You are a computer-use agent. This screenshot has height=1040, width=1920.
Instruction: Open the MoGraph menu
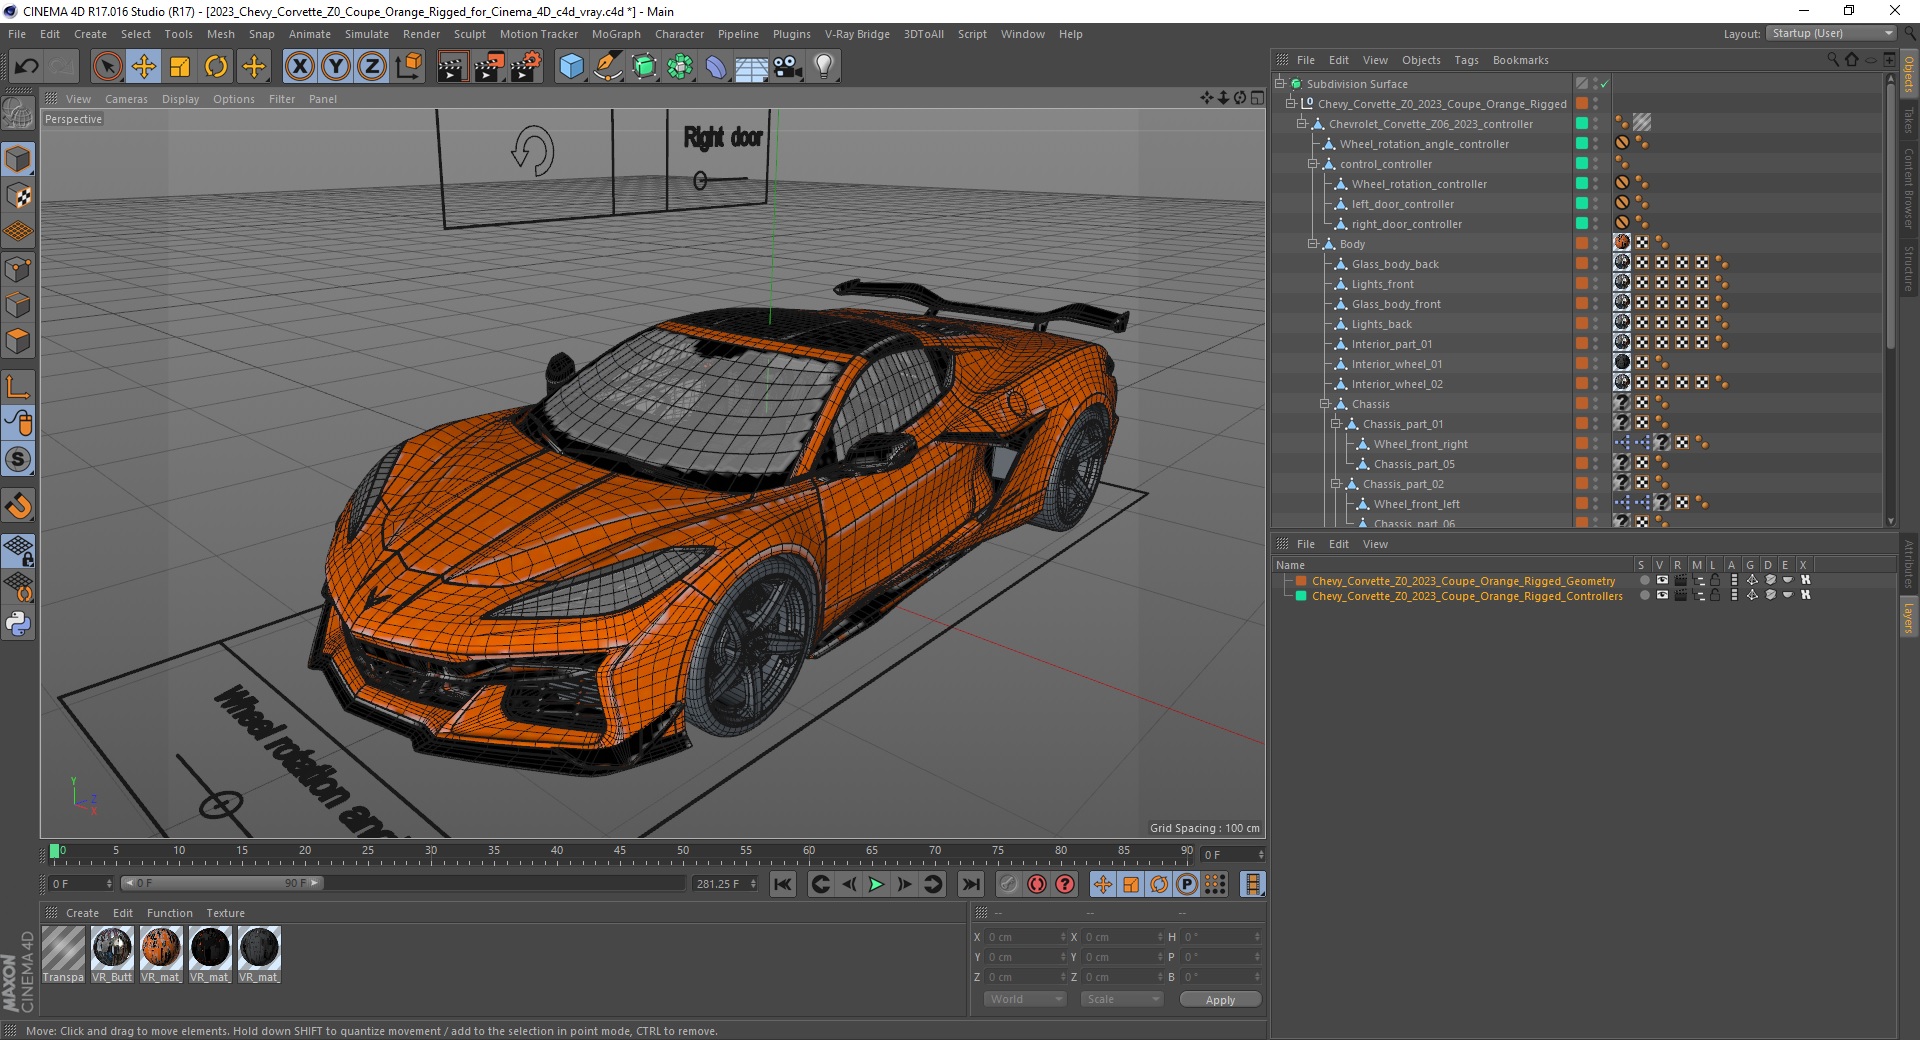tap(616, 34)
